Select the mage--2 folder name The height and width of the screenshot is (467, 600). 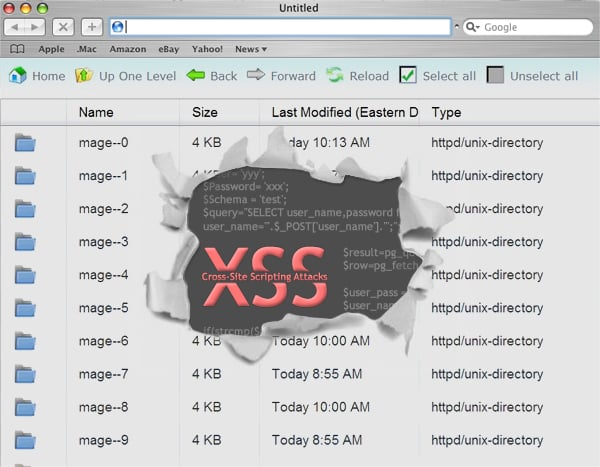pos(103,209)
